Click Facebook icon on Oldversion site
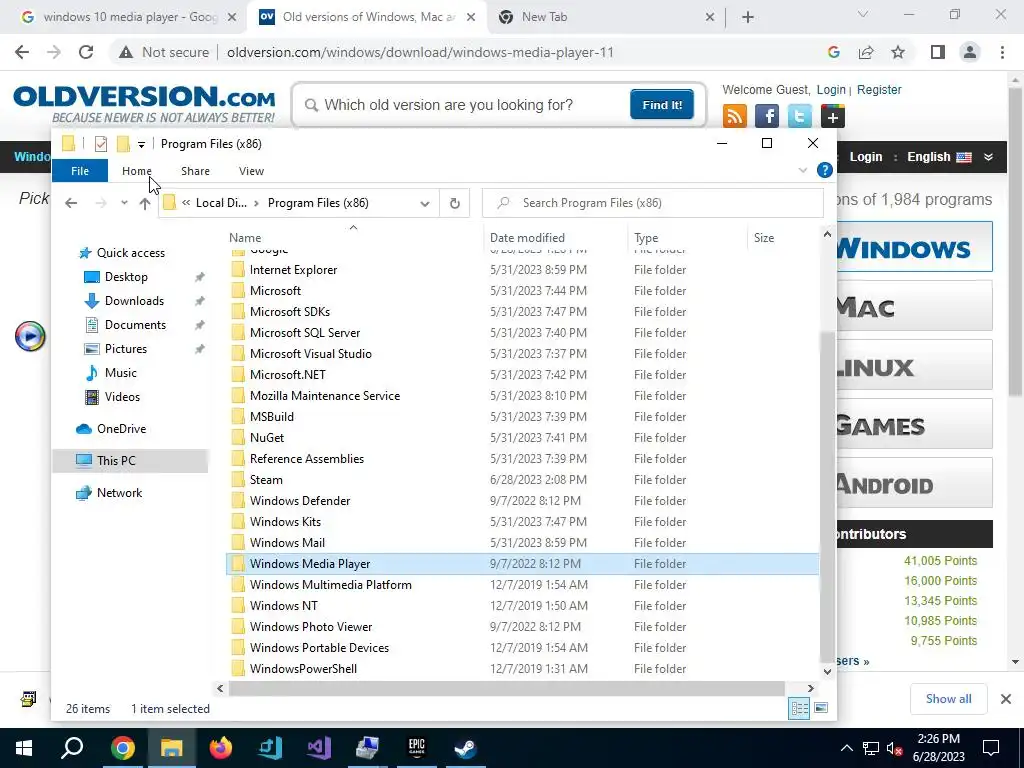Screen dimensions: 1024x768 [x=767, y=116]
